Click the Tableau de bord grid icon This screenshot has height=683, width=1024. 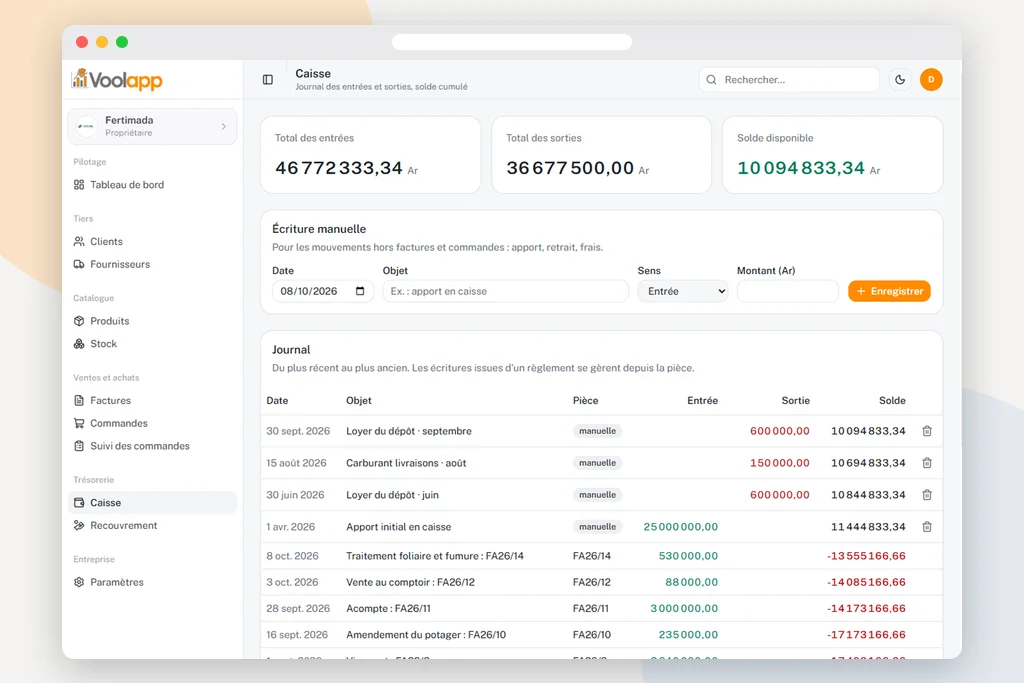pyautogui.click(x=79, y=185)
